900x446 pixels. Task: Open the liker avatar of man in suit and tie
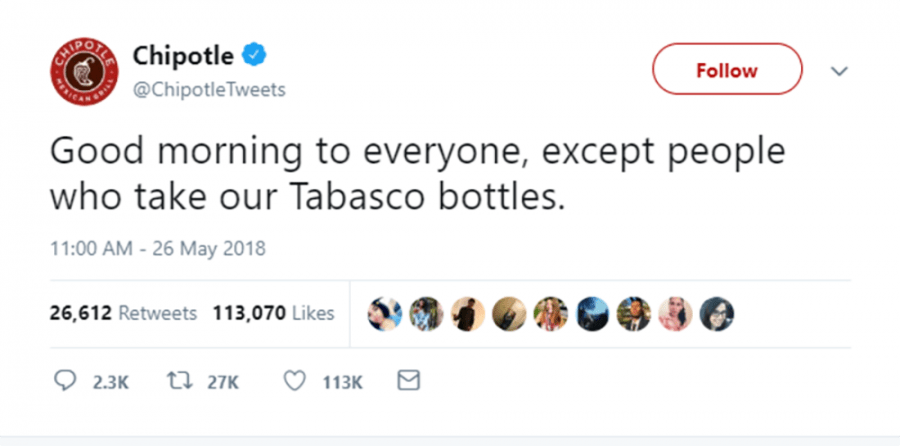tap(635, 313)
